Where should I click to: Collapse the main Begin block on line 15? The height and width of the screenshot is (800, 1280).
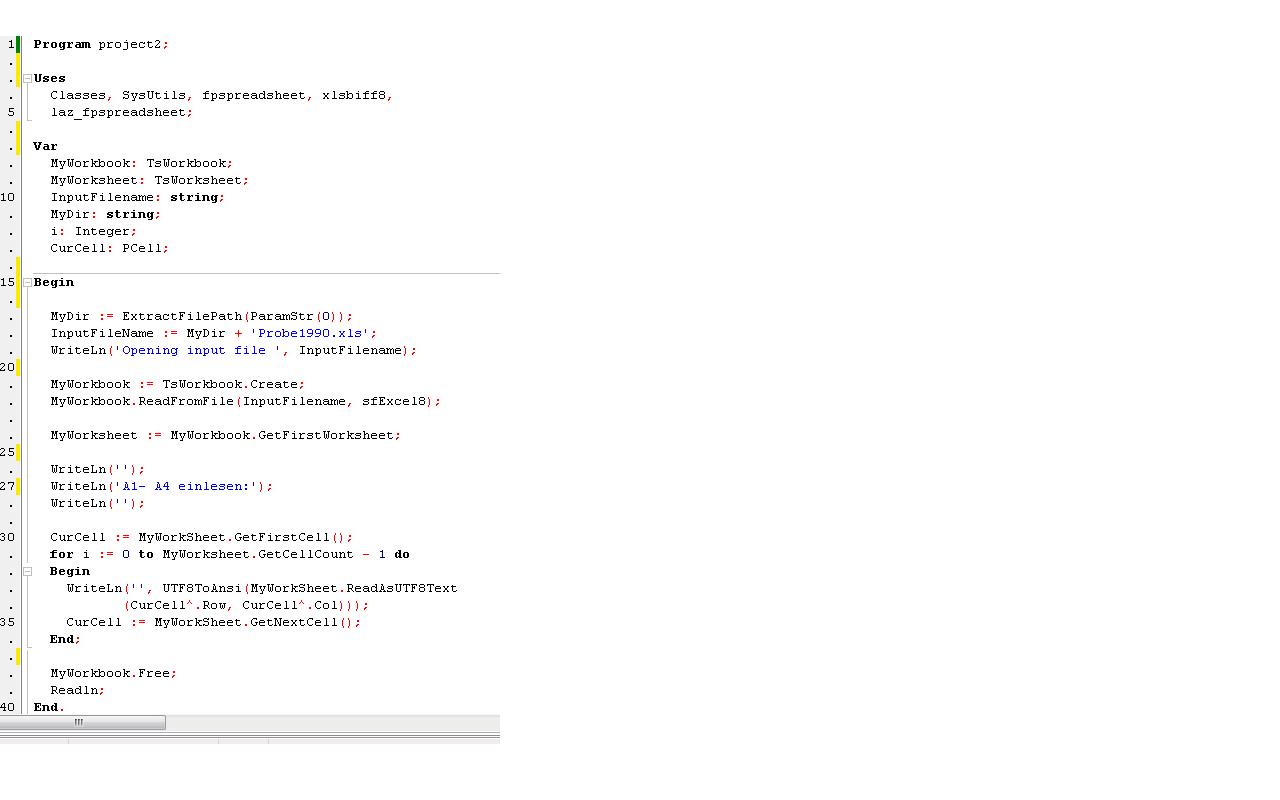coord(27,282)
